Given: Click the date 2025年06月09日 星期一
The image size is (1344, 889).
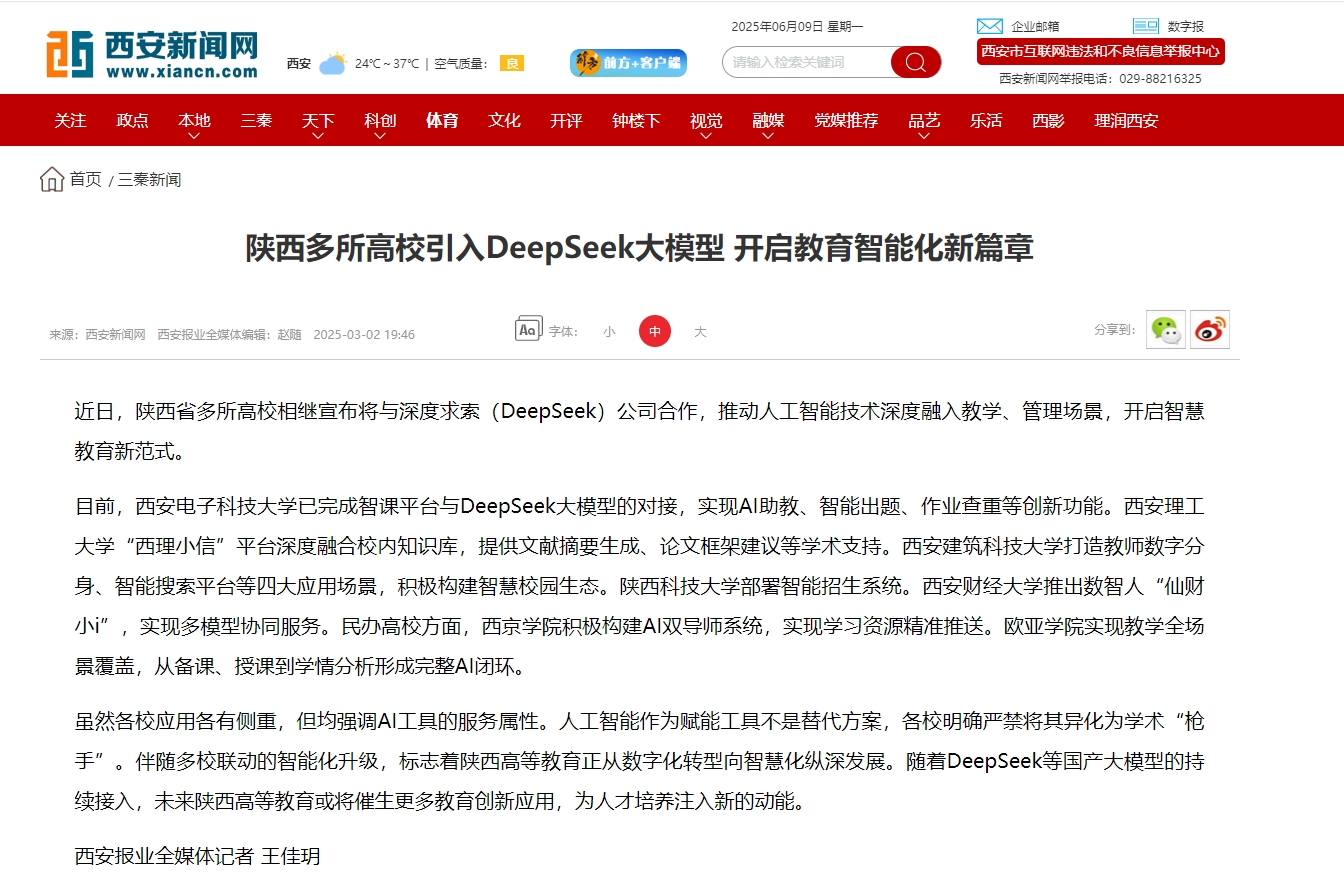Looking at the screenshot, I should (x=797, y=27).
